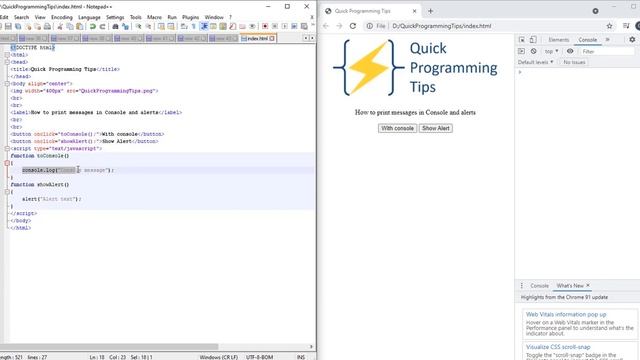
Task: Redo using the Redo arrow icon
Action: (x=102, y=26)
